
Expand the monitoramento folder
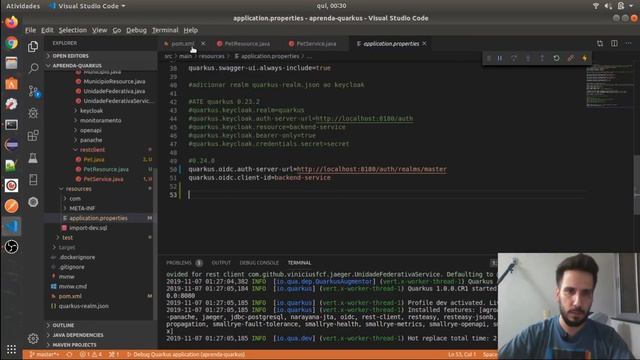coord(100,120)
